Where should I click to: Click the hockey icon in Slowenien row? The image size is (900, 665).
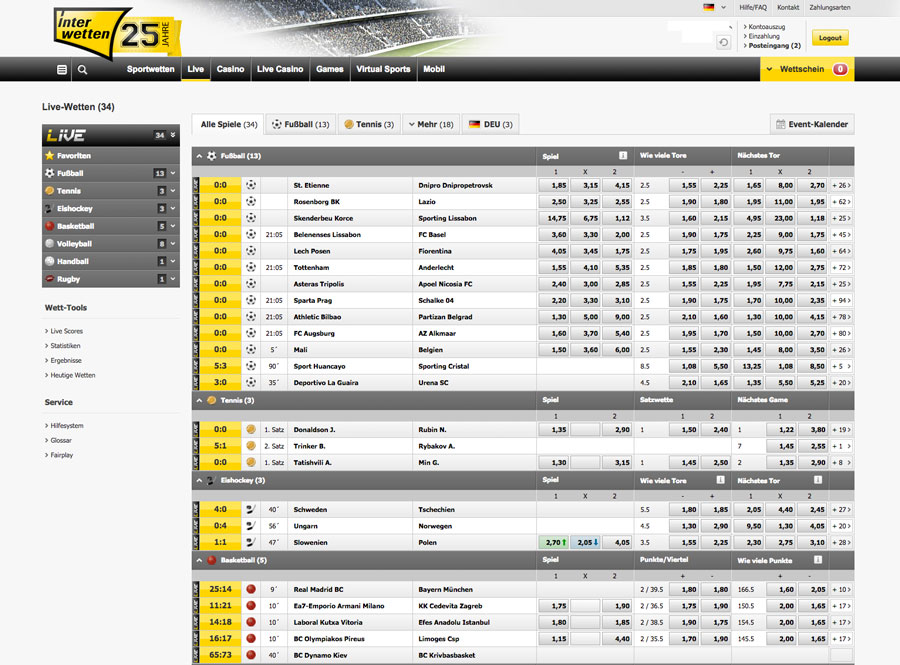251,542
